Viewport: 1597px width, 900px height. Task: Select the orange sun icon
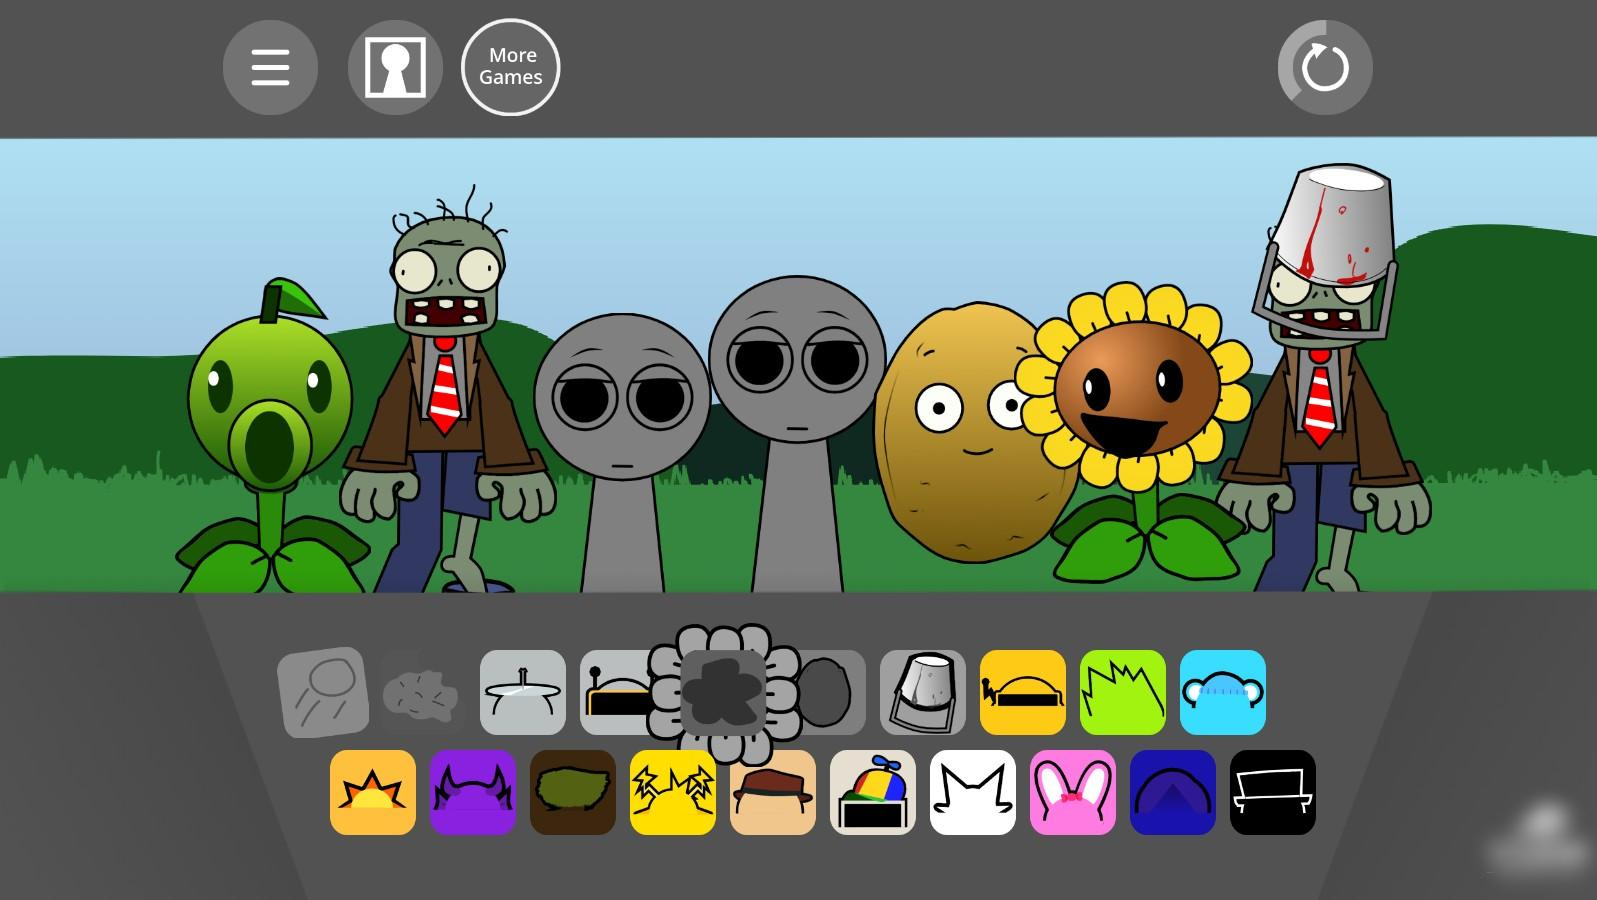(373, 792)
